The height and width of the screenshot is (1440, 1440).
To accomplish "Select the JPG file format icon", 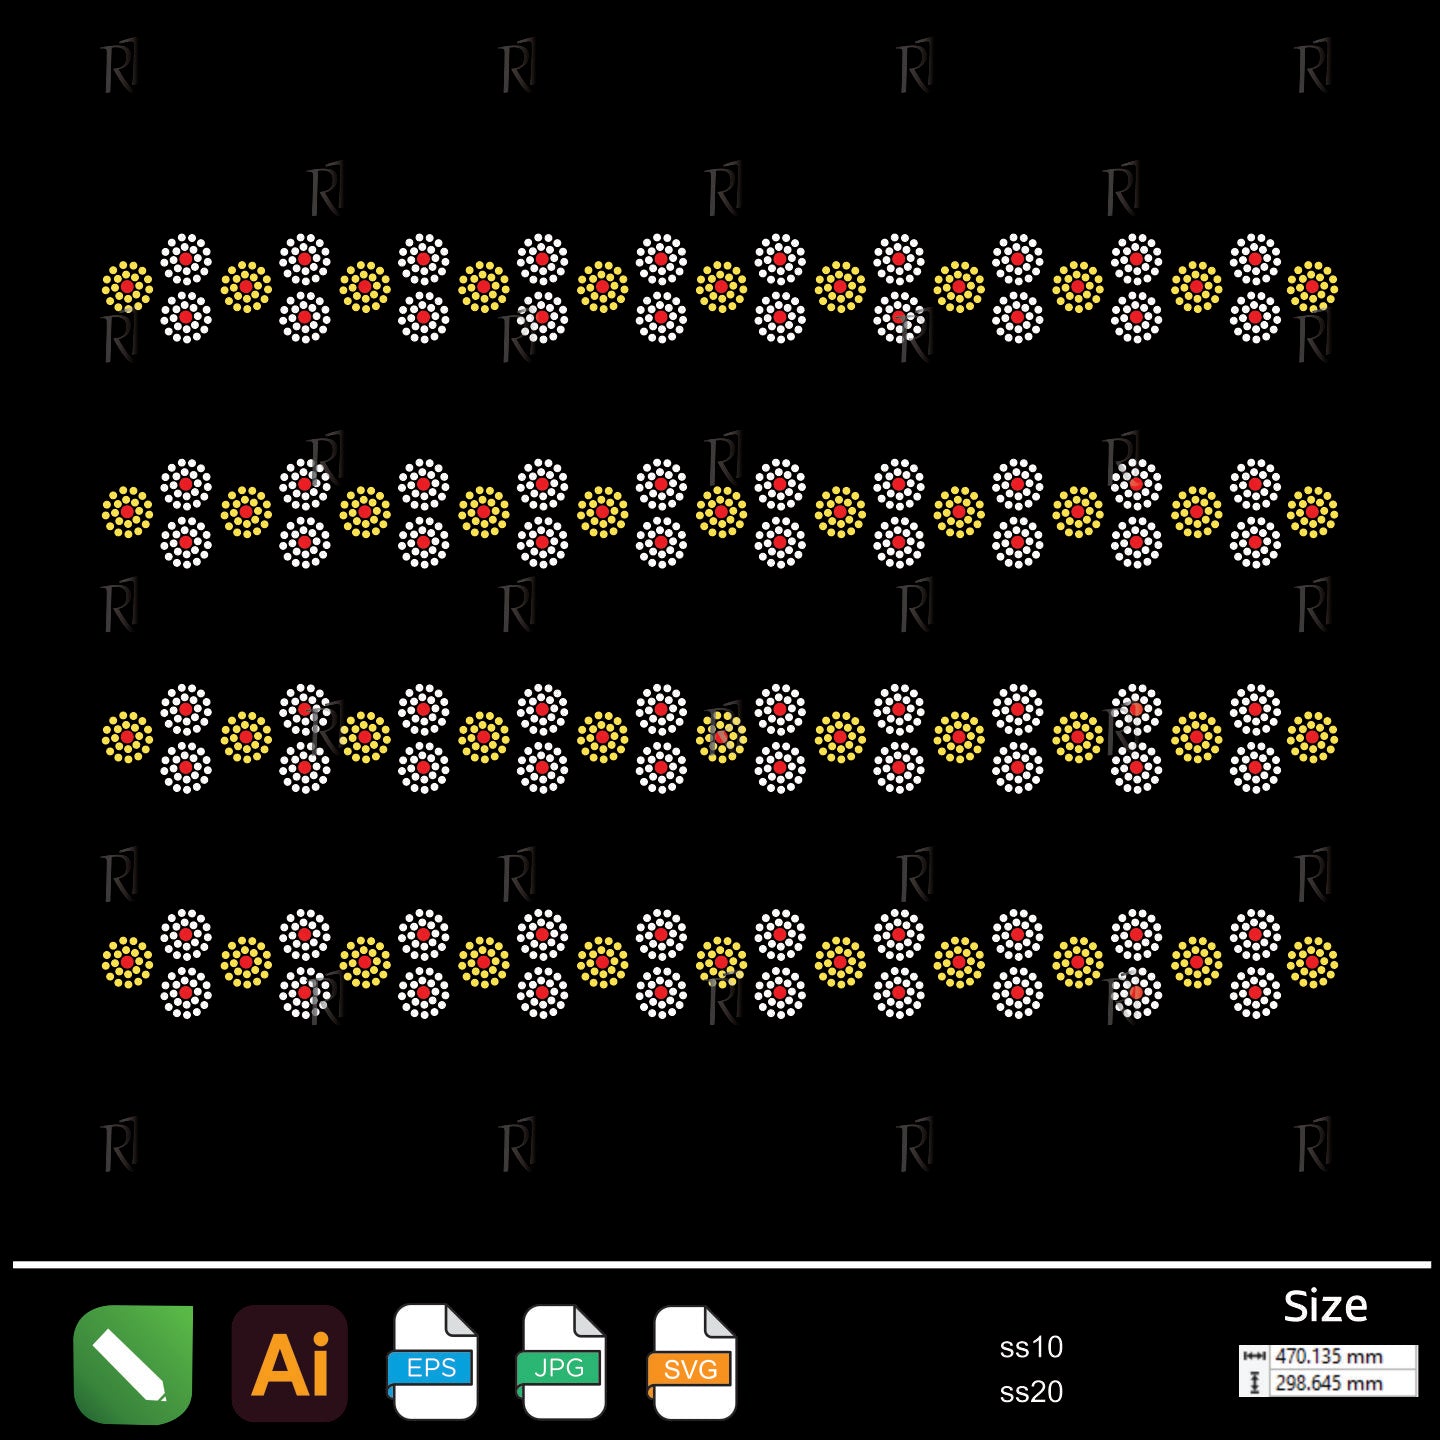I will [562, 1363].
